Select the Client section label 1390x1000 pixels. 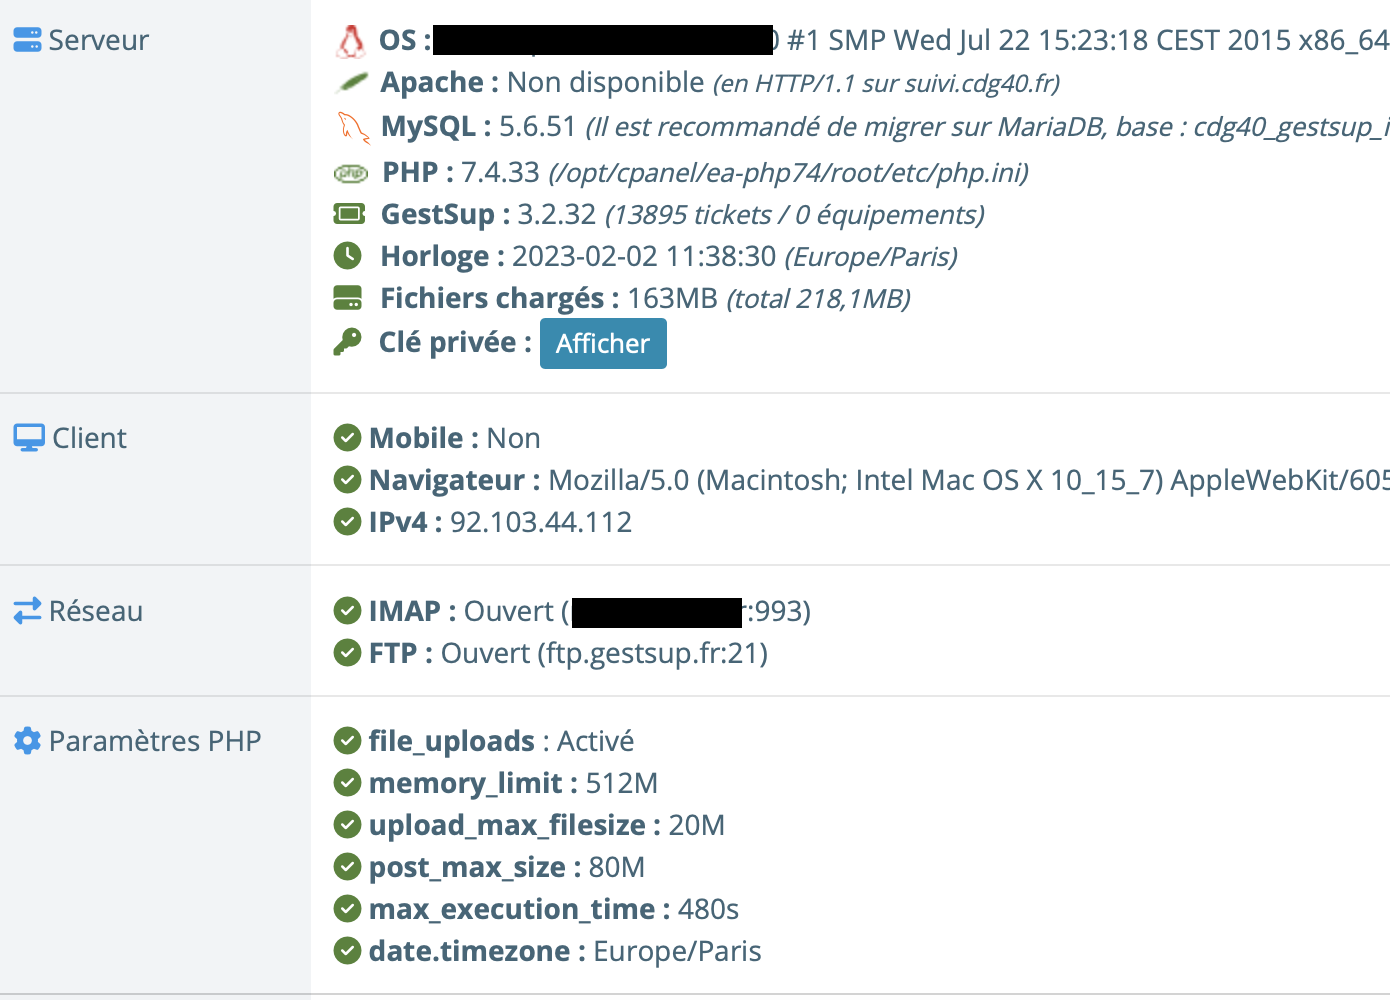(x=90, y=438)
